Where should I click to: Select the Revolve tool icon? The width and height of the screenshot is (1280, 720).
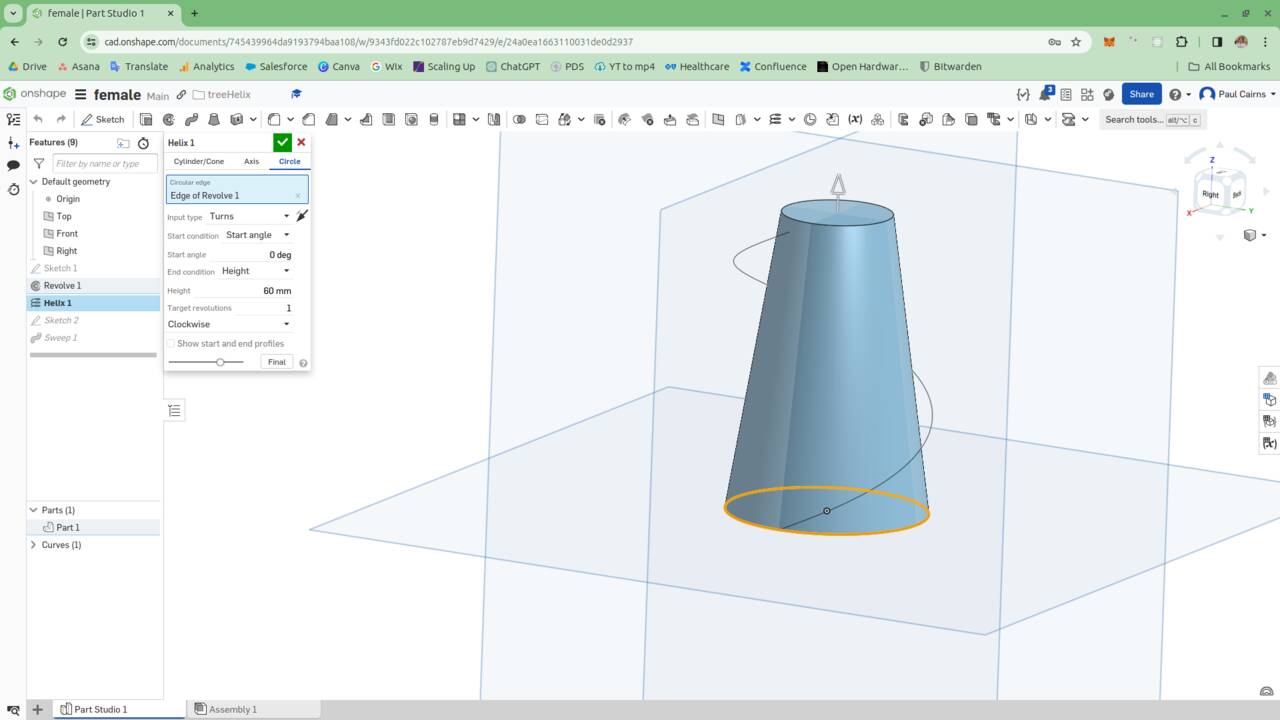(168, 119)
